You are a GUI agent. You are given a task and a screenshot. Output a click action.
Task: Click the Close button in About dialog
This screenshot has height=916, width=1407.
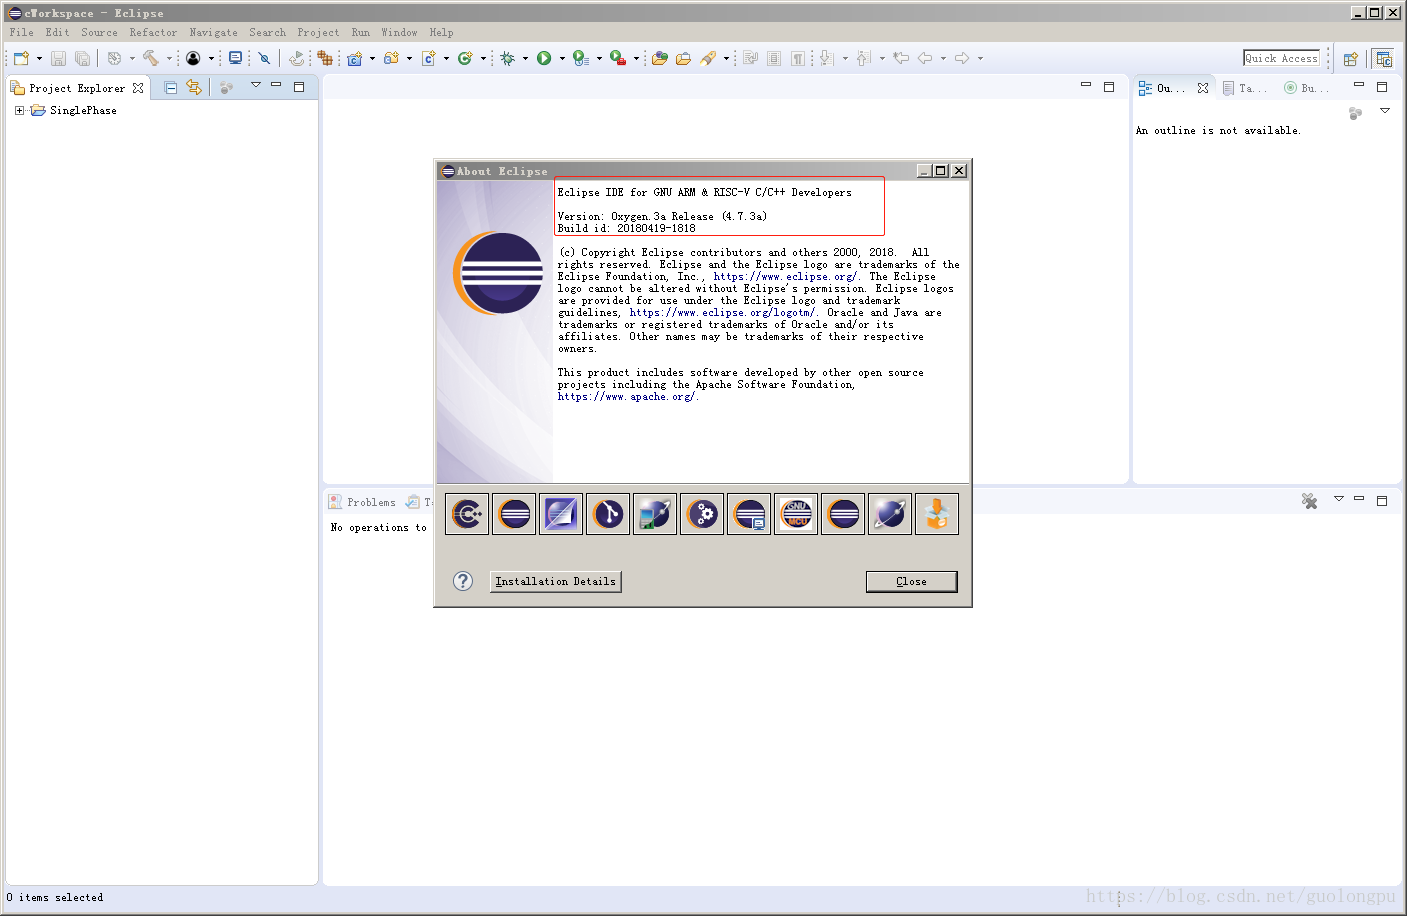click(x=912, y=582)
